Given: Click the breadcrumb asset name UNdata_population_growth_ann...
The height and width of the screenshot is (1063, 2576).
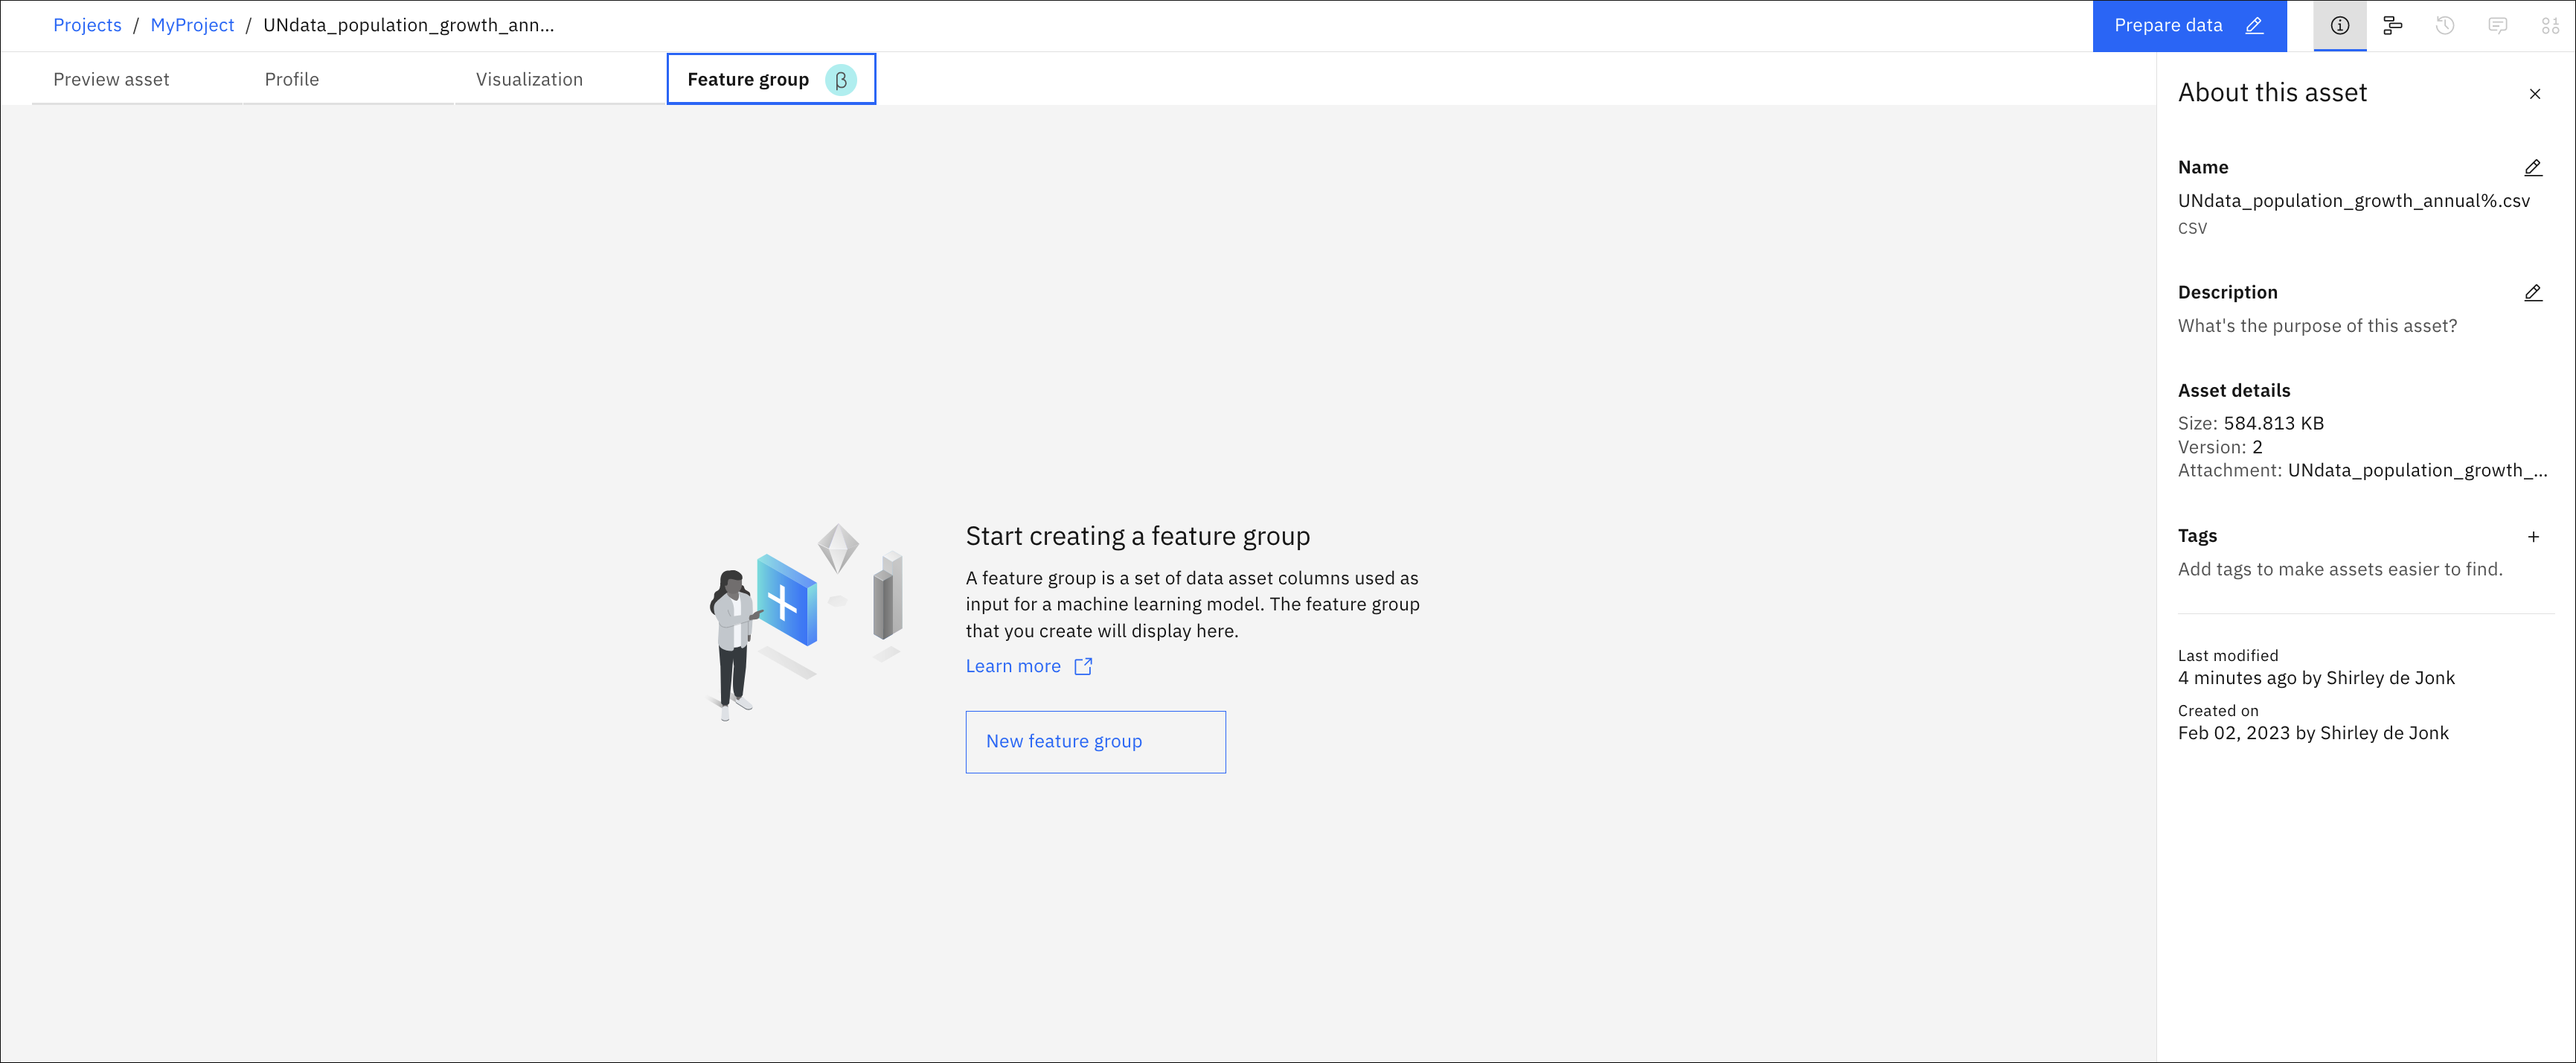Looking at the screenshot, I should [408, 25].
